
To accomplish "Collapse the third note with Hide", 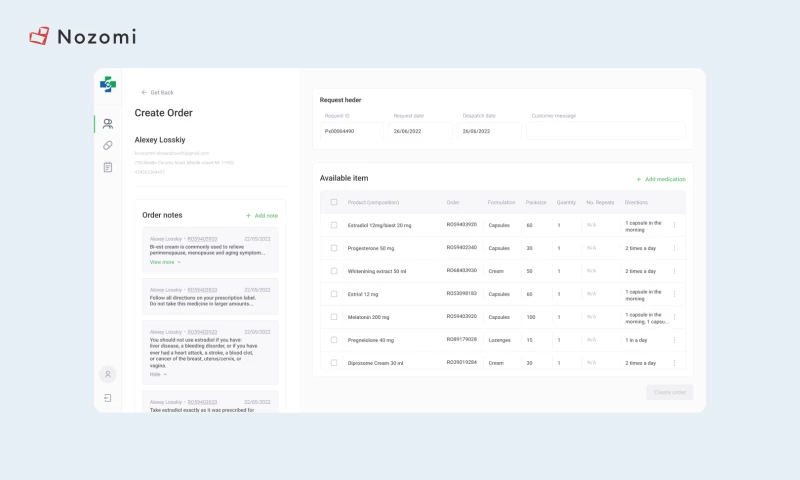I will click(158, 374).
